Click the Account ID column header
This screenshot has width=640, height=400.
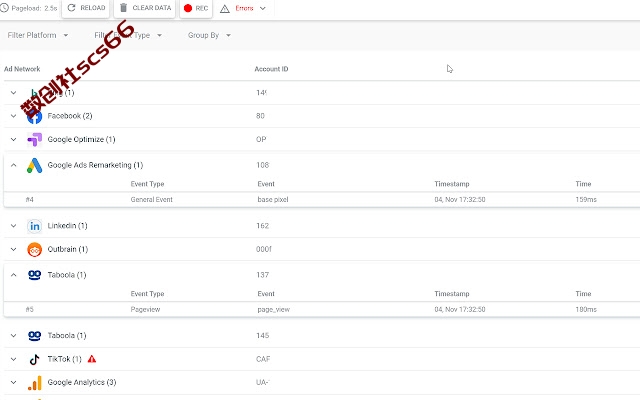click(271, 69)
